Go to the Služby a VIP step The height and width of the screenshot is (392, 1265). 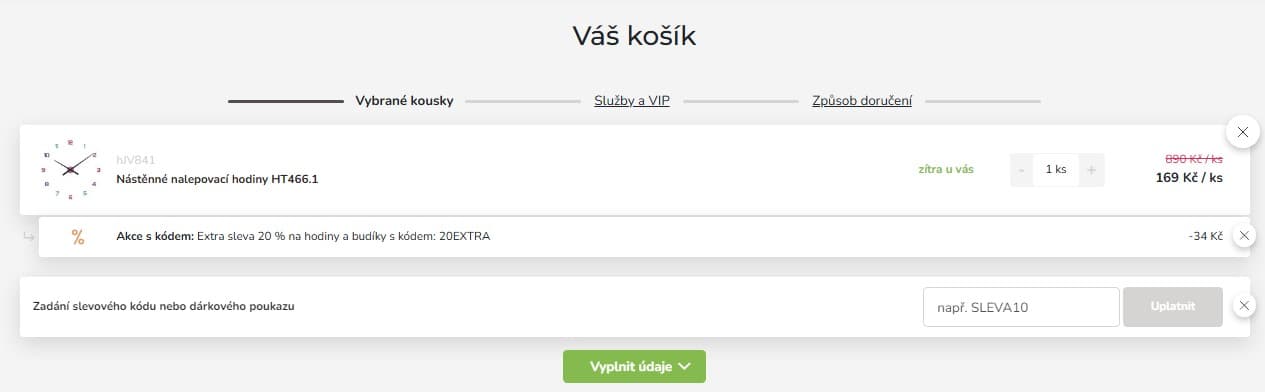point(632,101)
